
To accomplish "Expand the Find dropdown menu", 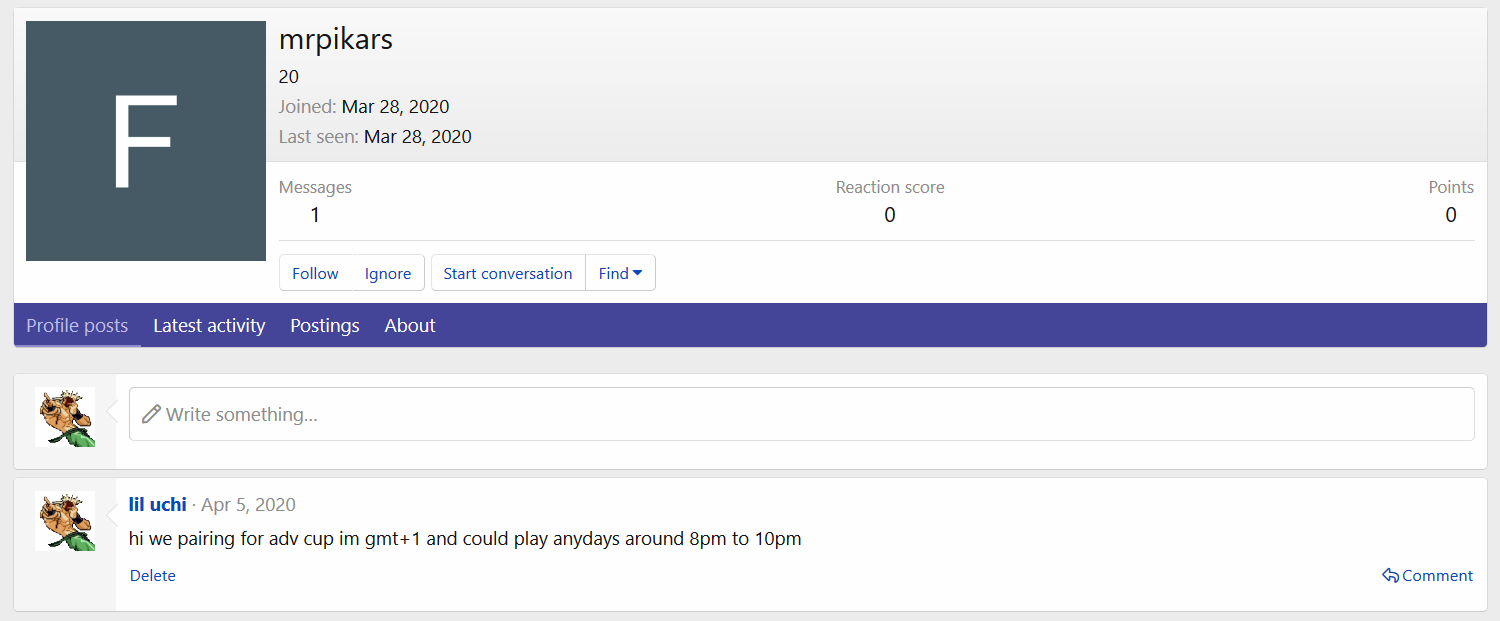I will tap(620, 273).
